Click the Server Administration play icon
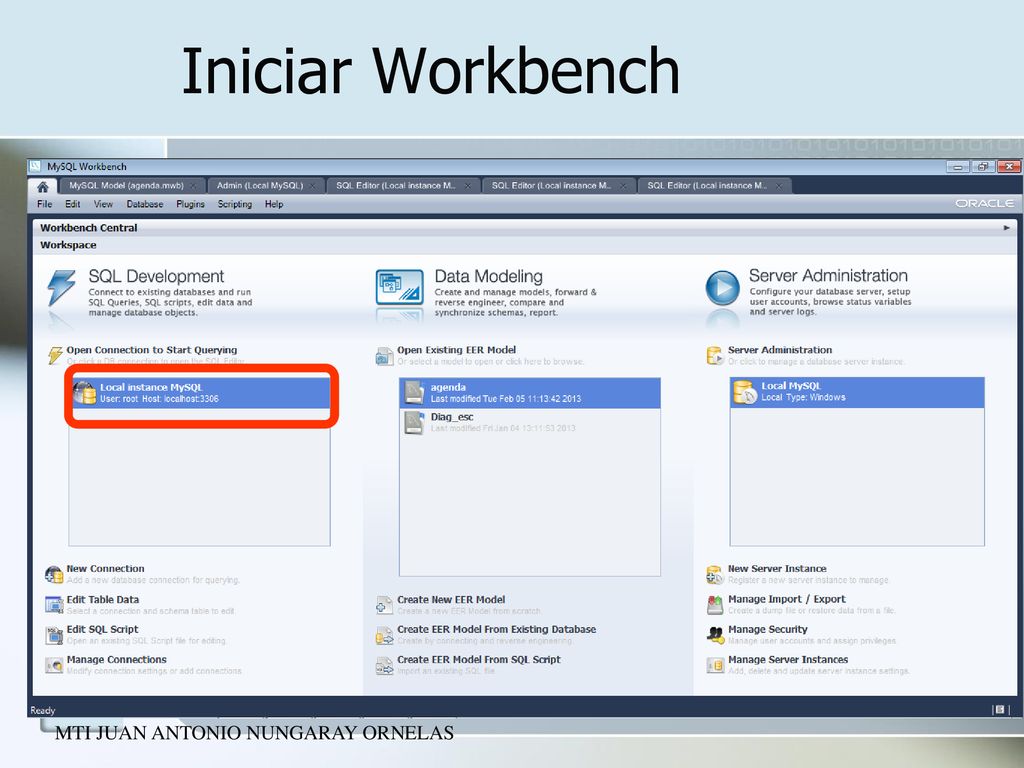 pos(722,288)
